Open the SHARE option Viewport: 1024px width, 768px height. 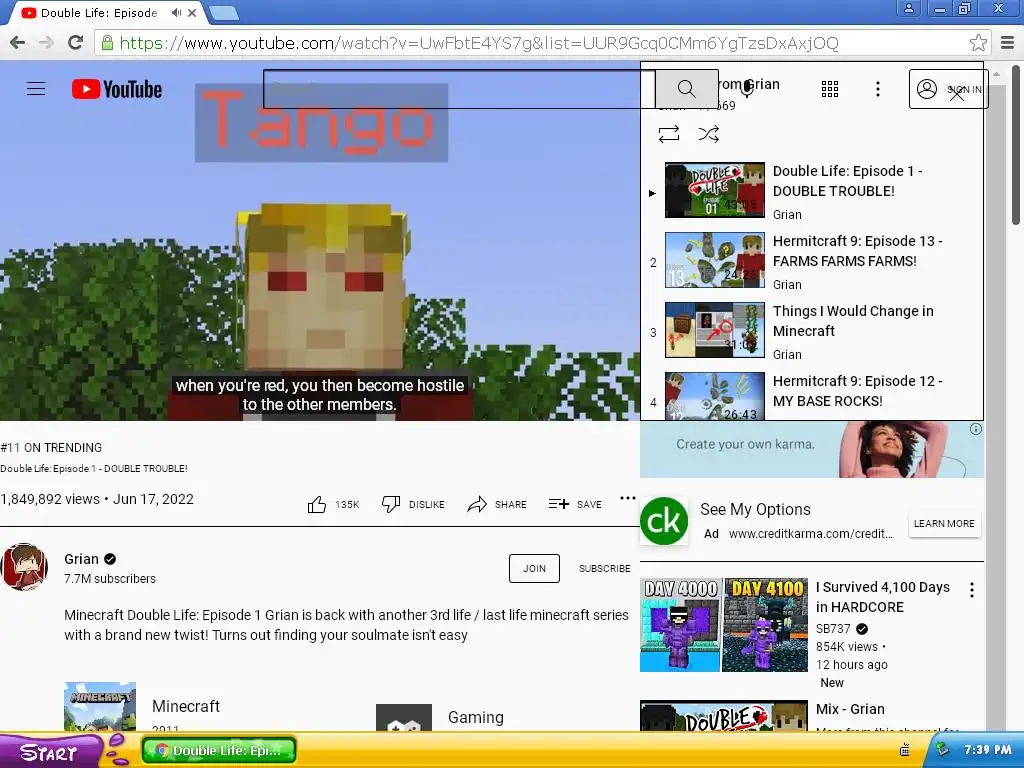(497, 504)
